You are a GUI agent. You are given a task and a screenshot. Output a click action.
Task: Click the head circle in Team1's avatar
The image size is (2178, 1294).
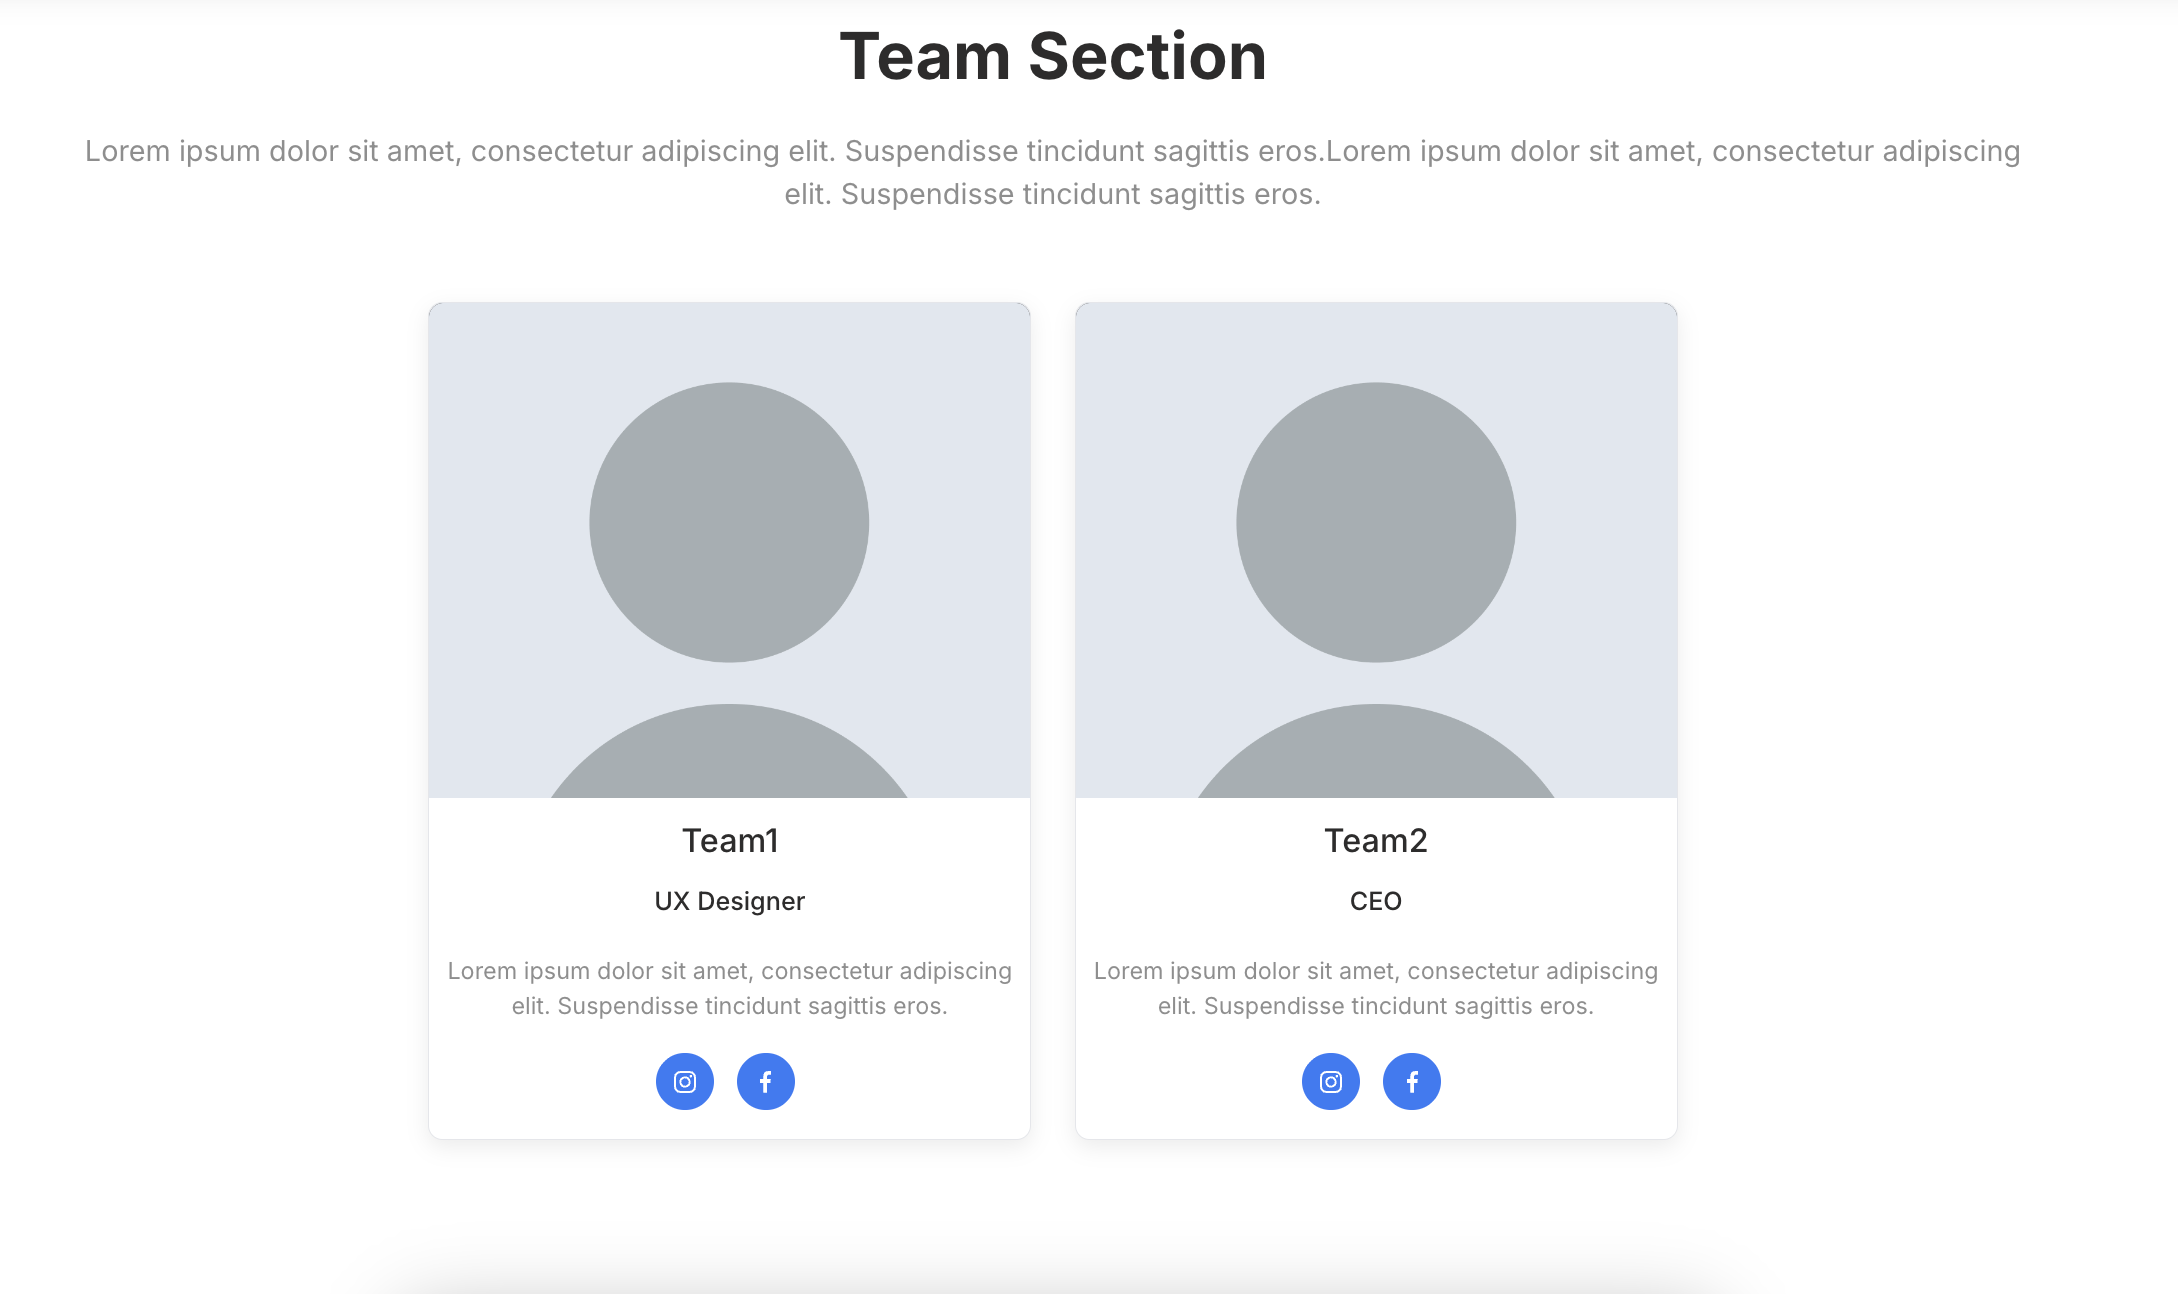(729, 522)
